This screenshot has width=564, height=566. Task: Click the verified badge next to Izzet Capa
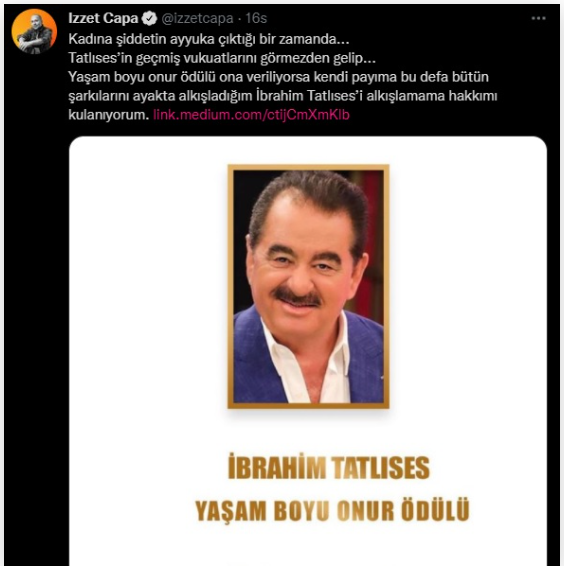pyautogui.click(x=149, y=18)
